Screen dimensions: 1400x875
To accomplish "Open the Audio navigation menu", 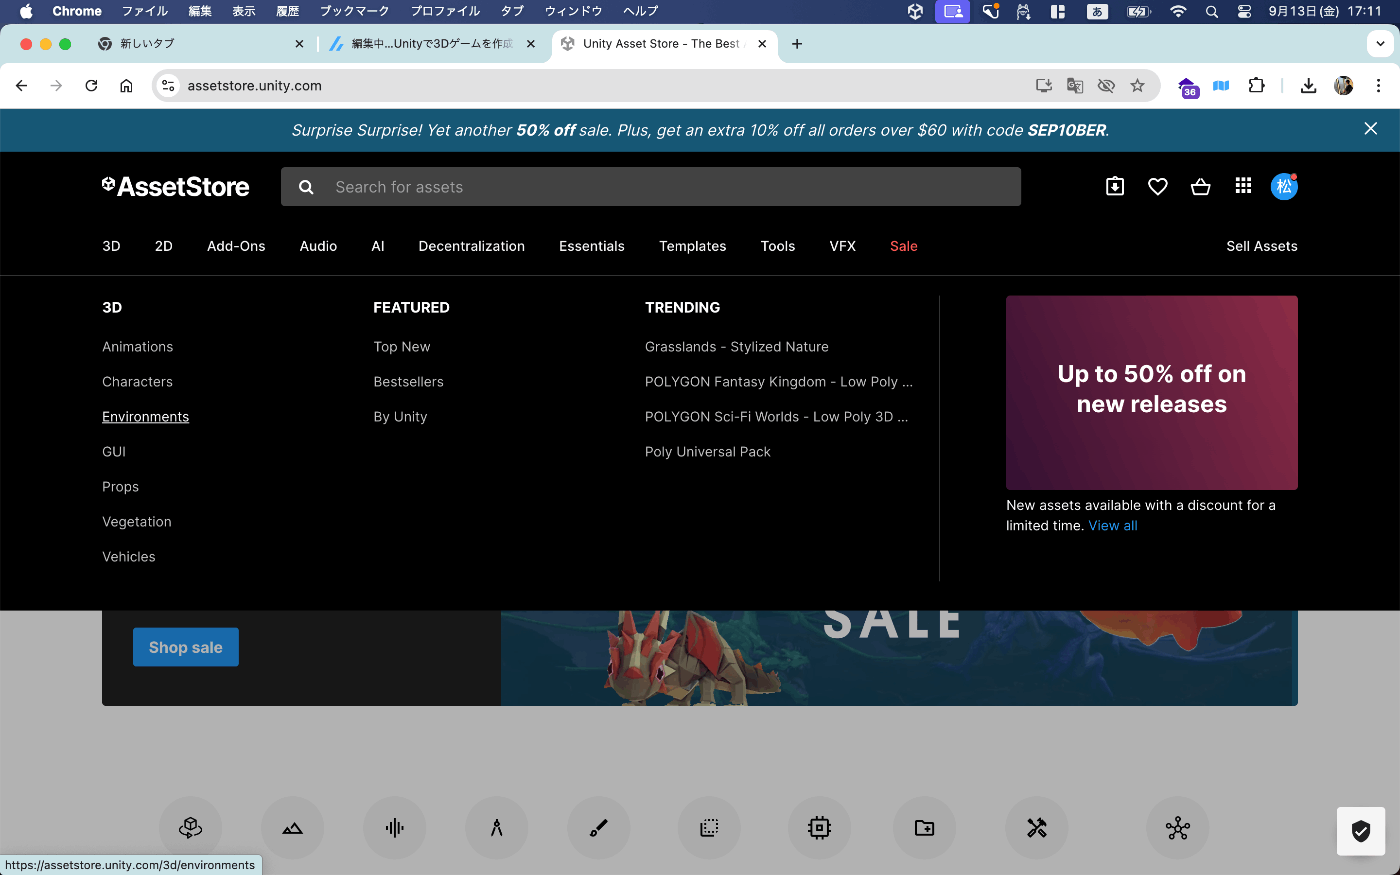I will (318, 246).
